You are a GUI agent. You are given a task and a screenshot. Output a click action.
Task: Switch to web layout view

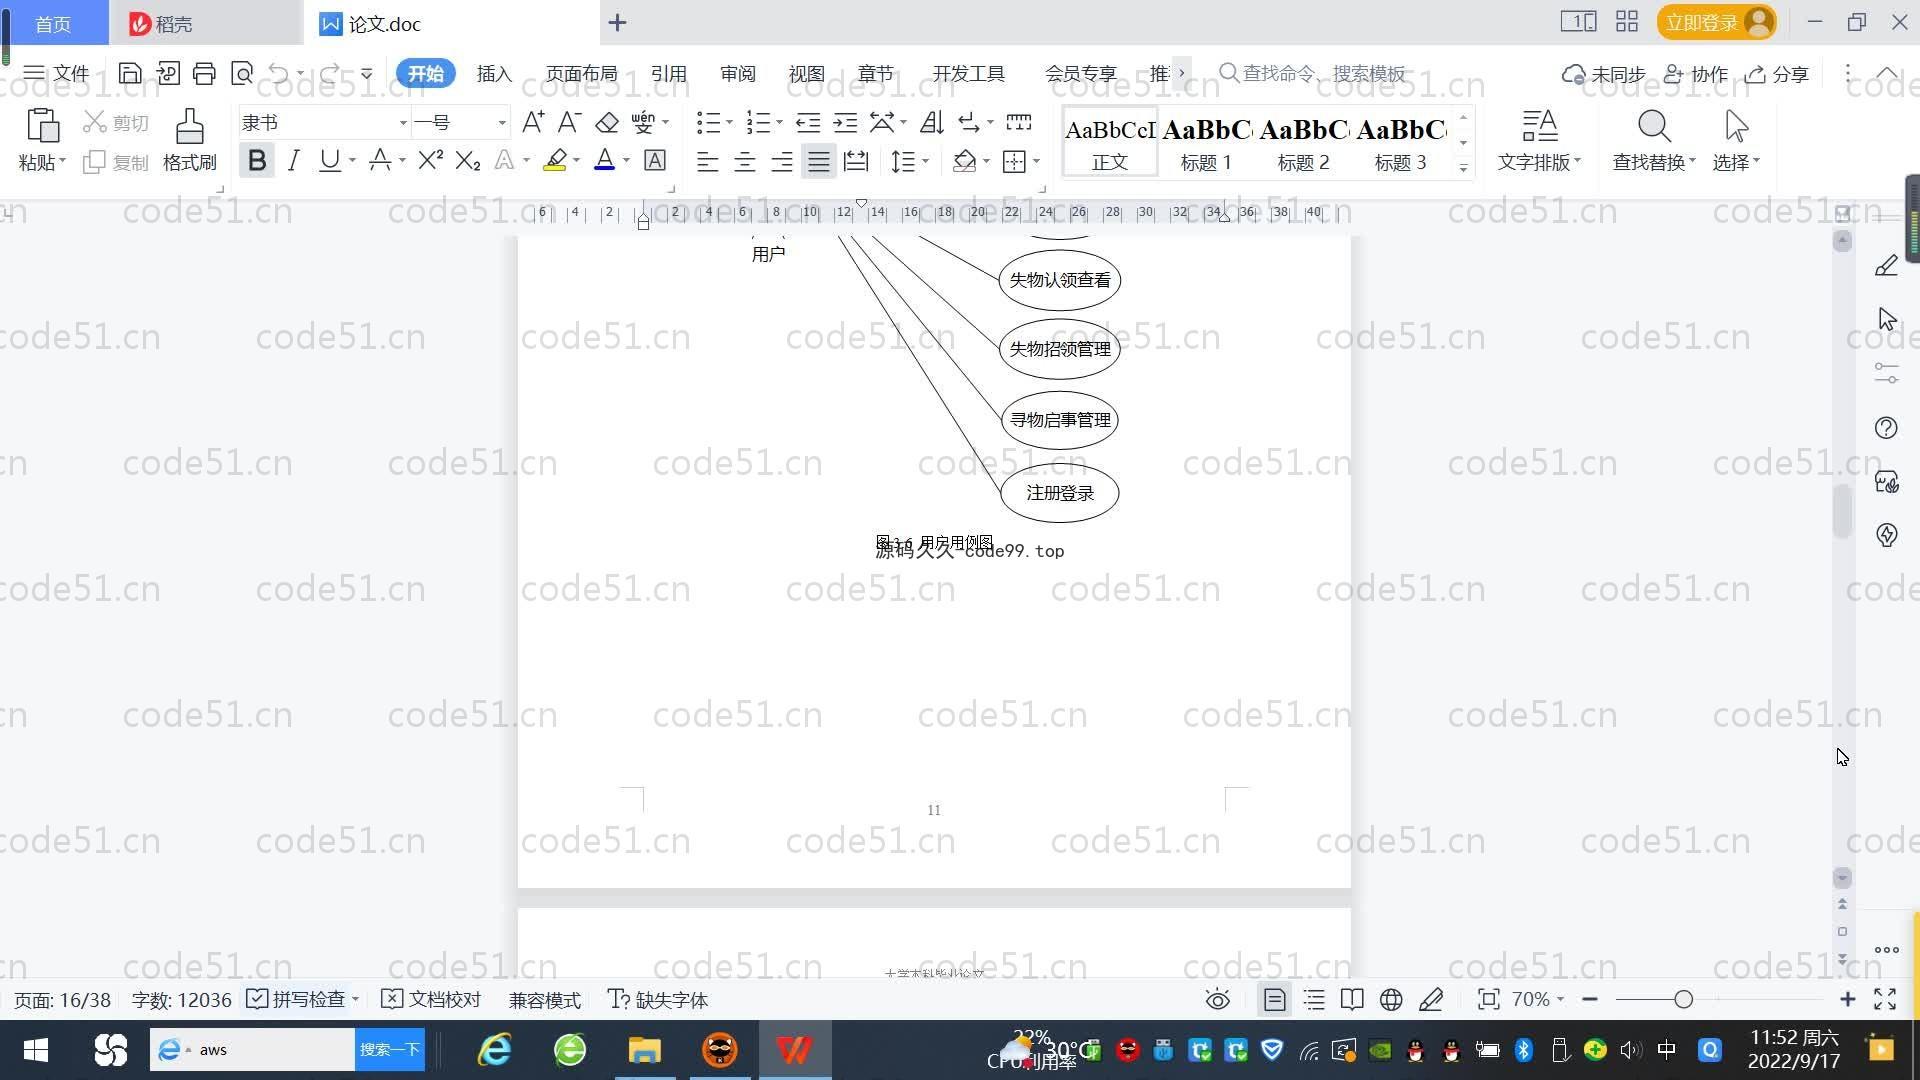[1391, 999]
